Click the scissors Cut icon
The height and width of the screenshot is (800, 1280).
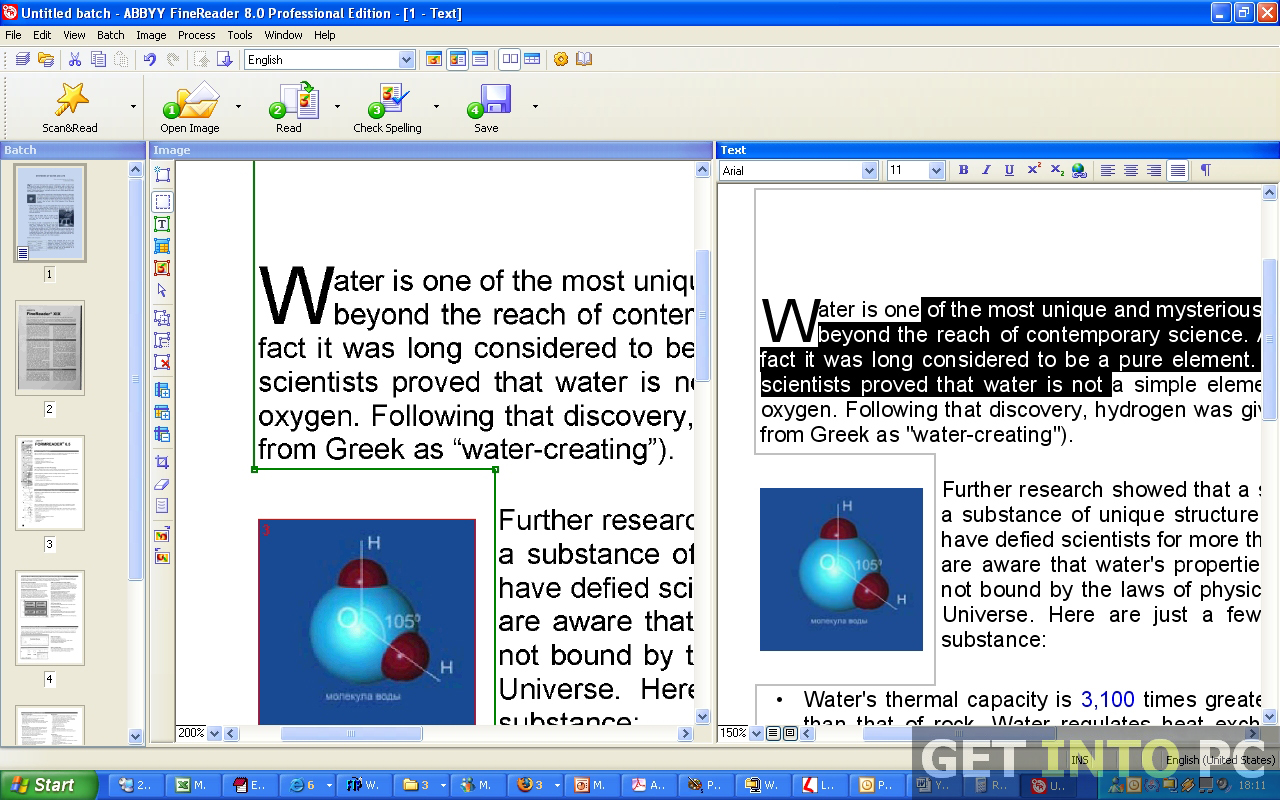(x=75, y=60)
